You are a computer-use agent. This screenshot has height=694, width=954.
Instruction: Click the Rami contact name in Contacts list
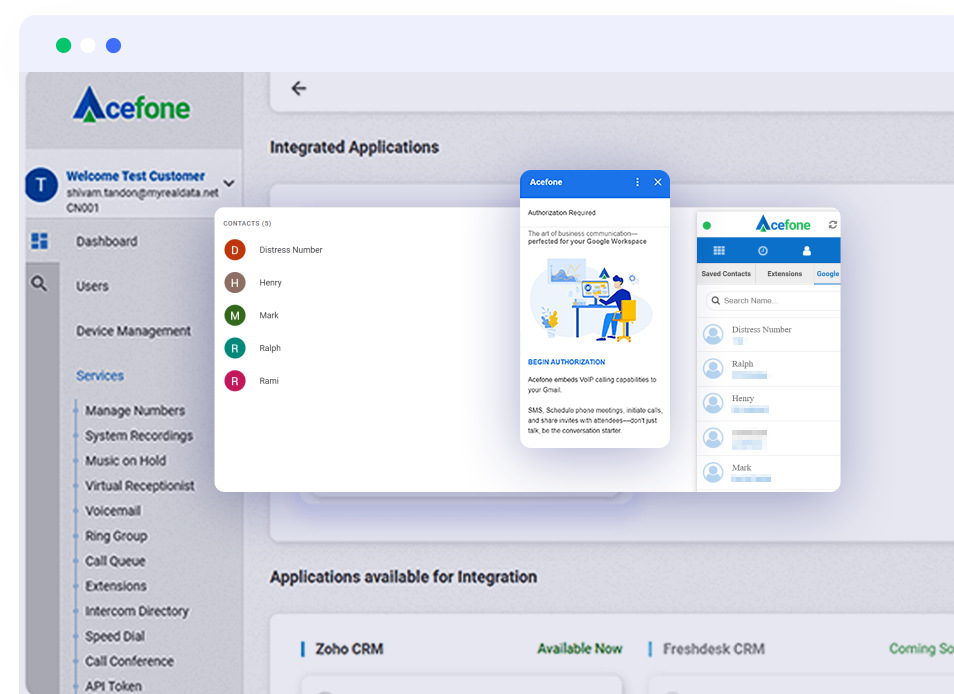269,381
